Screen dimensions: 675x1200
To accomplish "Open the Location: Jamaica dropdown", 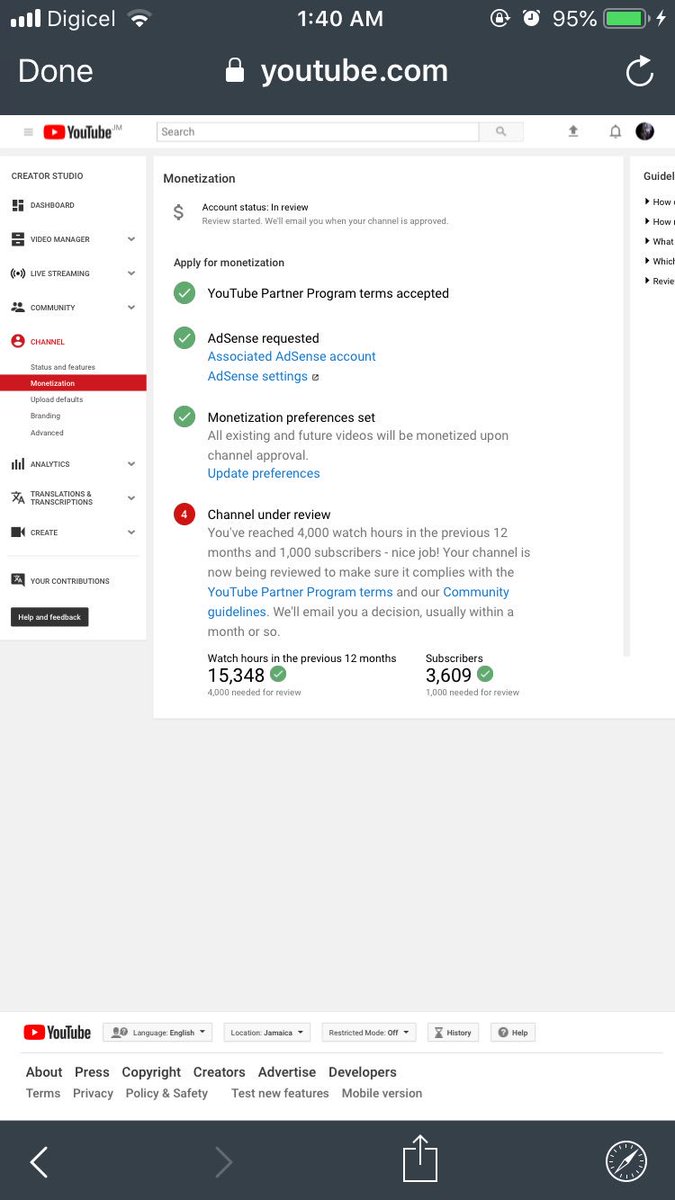I will pos(267,1033).
